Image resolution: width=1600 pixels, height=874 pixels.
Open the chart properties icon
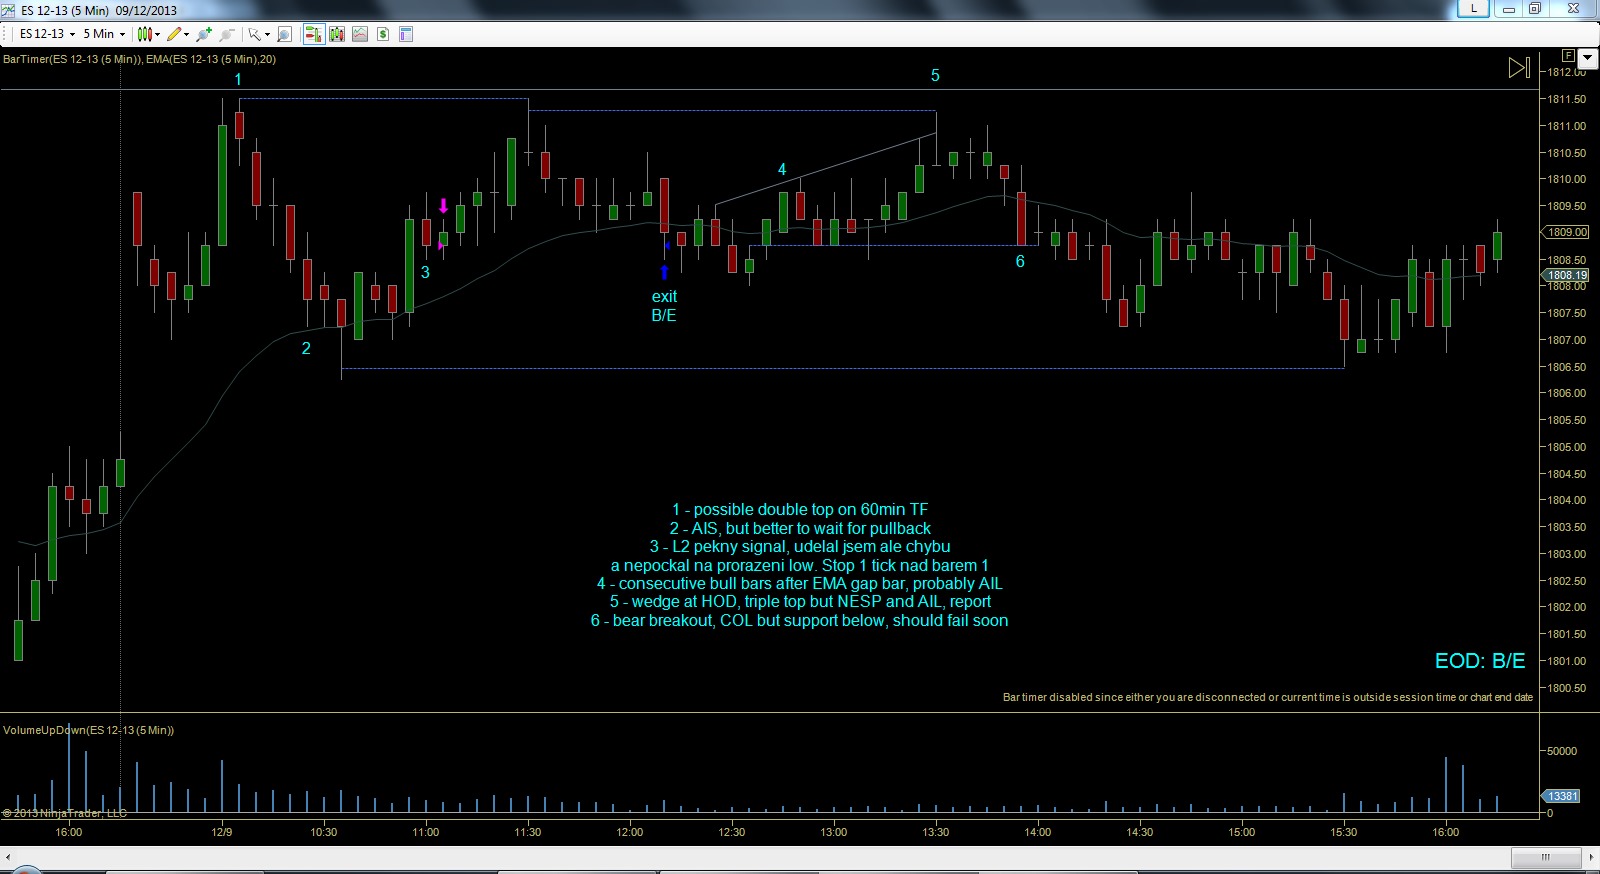(x=406, y=34)
